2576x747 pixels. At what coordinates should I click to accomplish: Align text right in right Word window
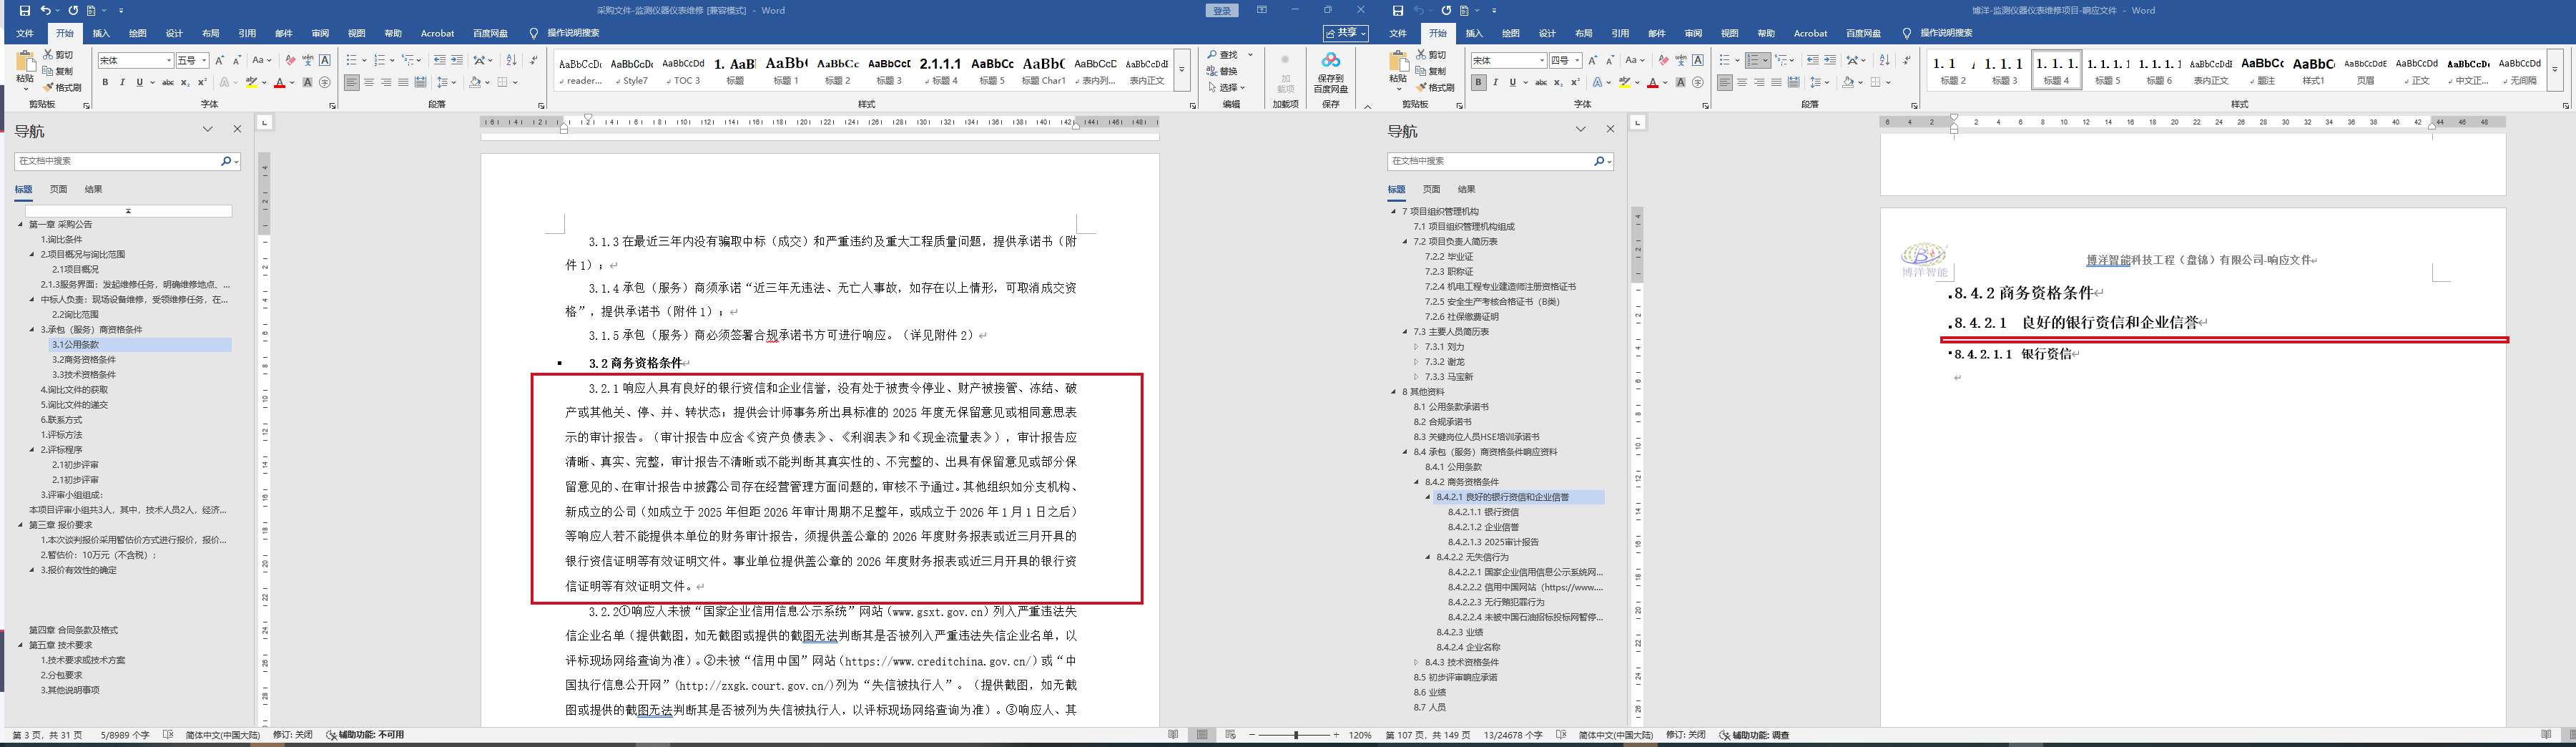[1759, 83]
